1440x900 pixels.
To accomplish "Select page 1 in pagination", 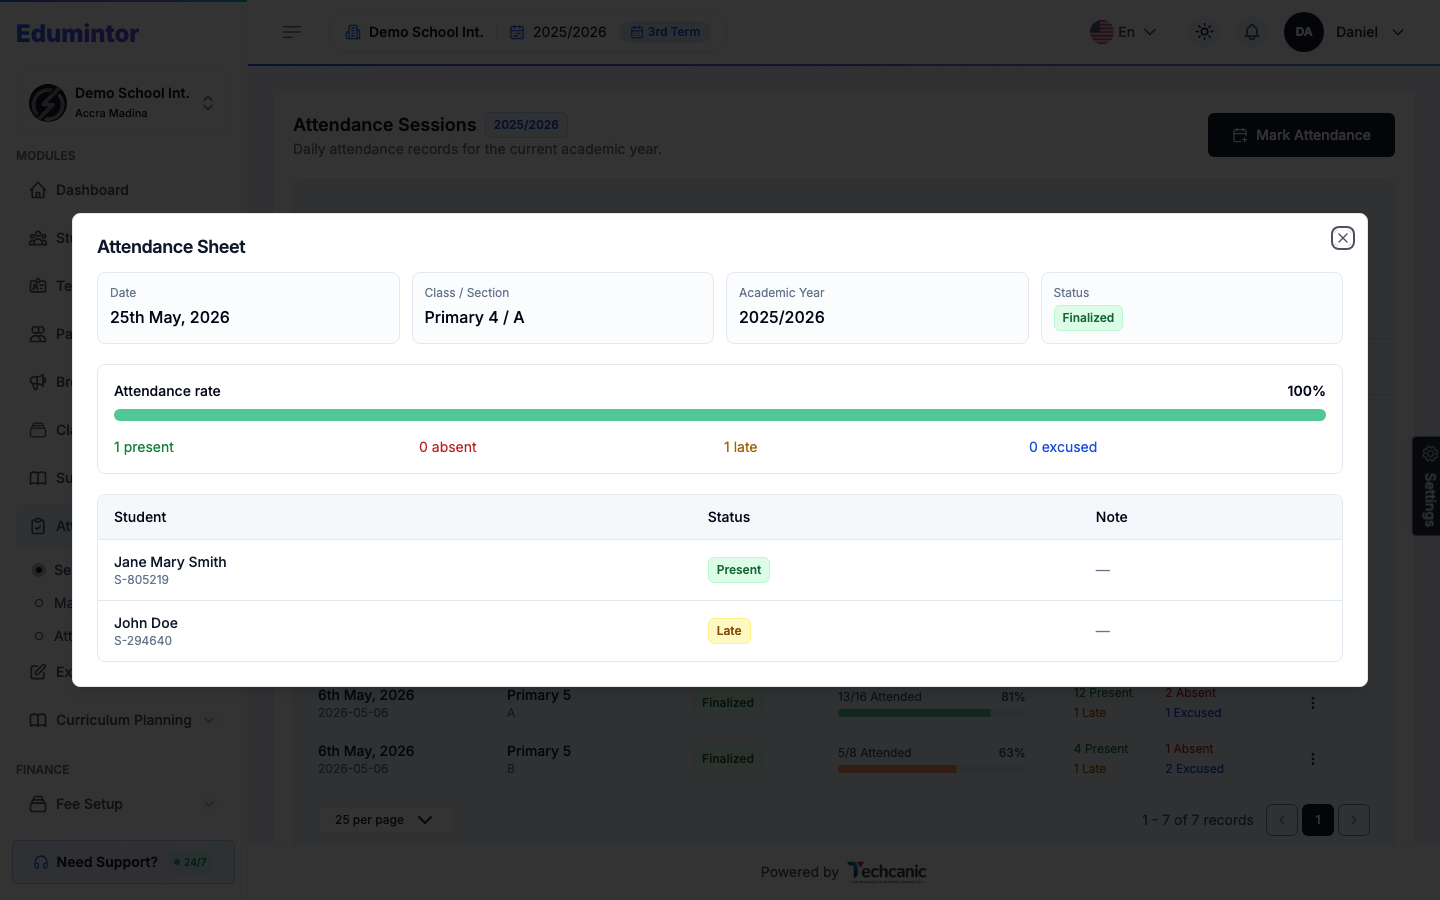I will [x=1318, y=820].
